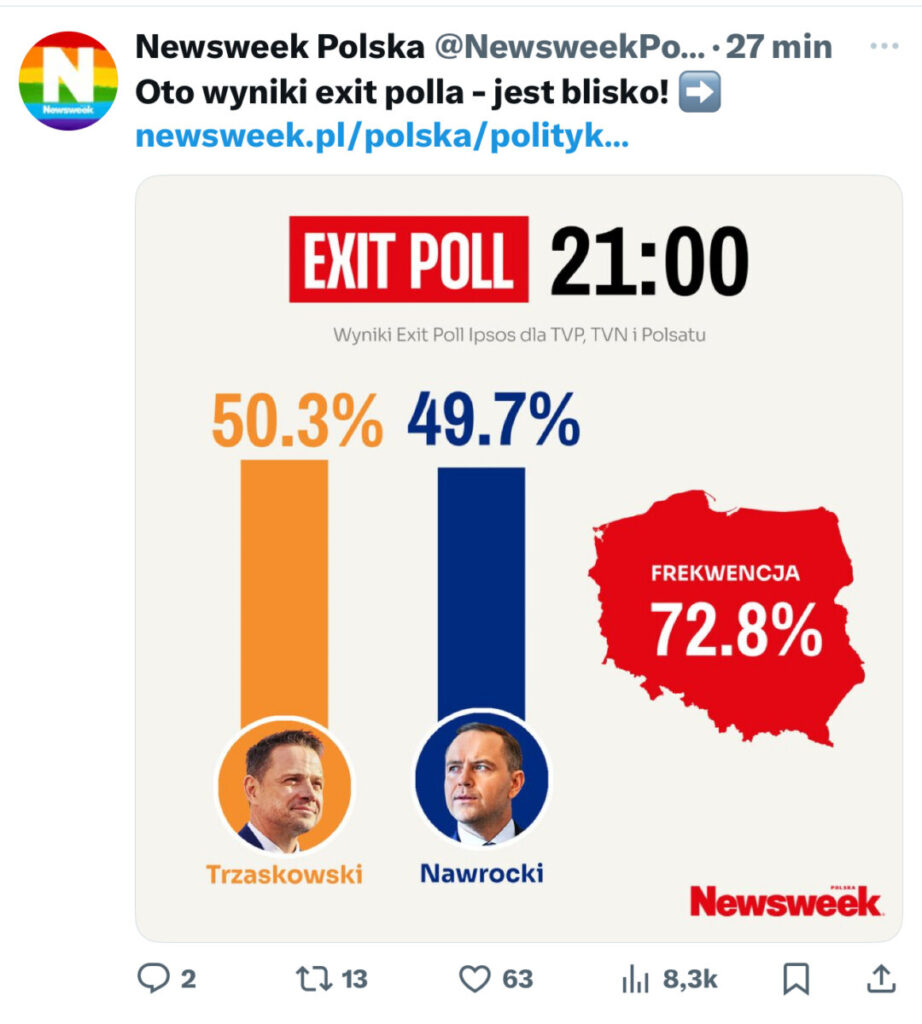
Task: Click the likes count 63
Action: (517, 979)
